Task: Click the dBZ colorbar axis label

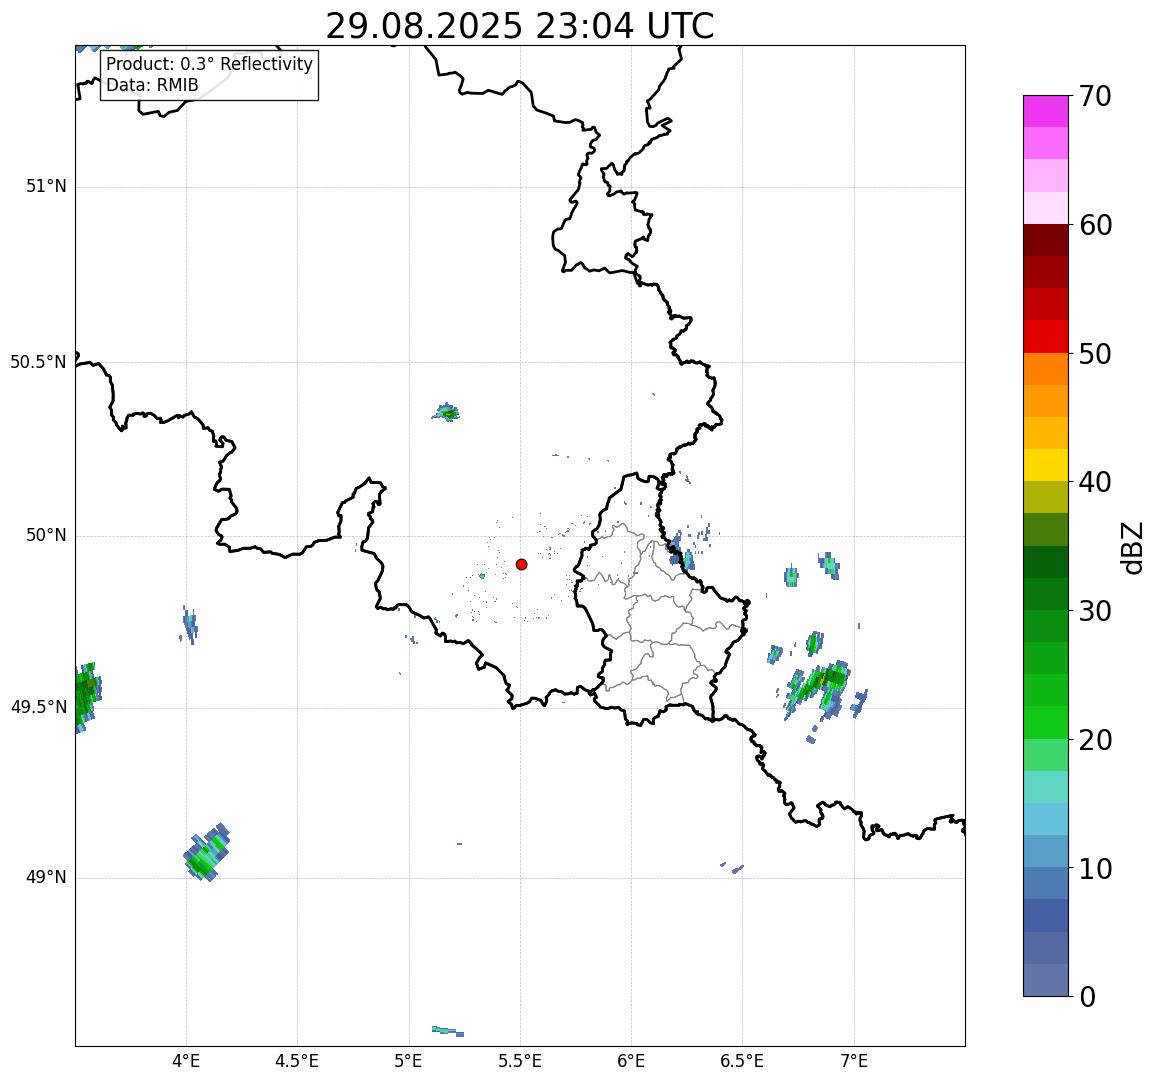Action: pos(1131,548)
